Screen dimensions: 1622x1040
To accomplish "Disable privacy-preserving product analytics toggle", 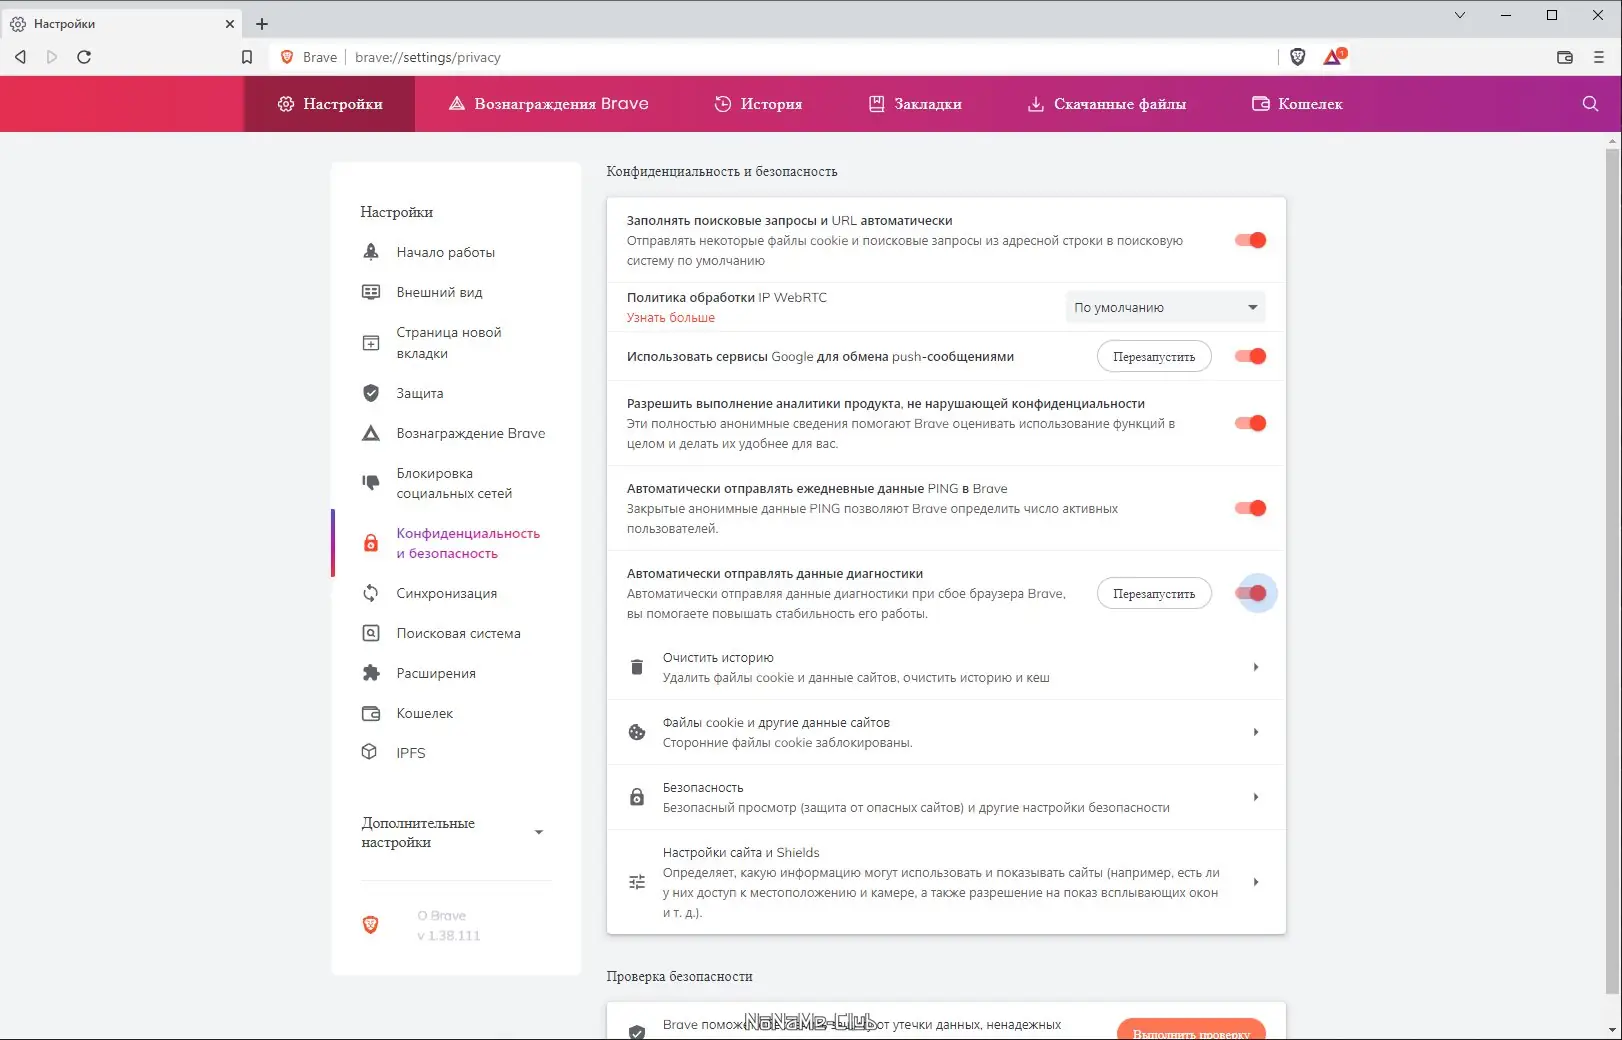I will click(1250, 423).
